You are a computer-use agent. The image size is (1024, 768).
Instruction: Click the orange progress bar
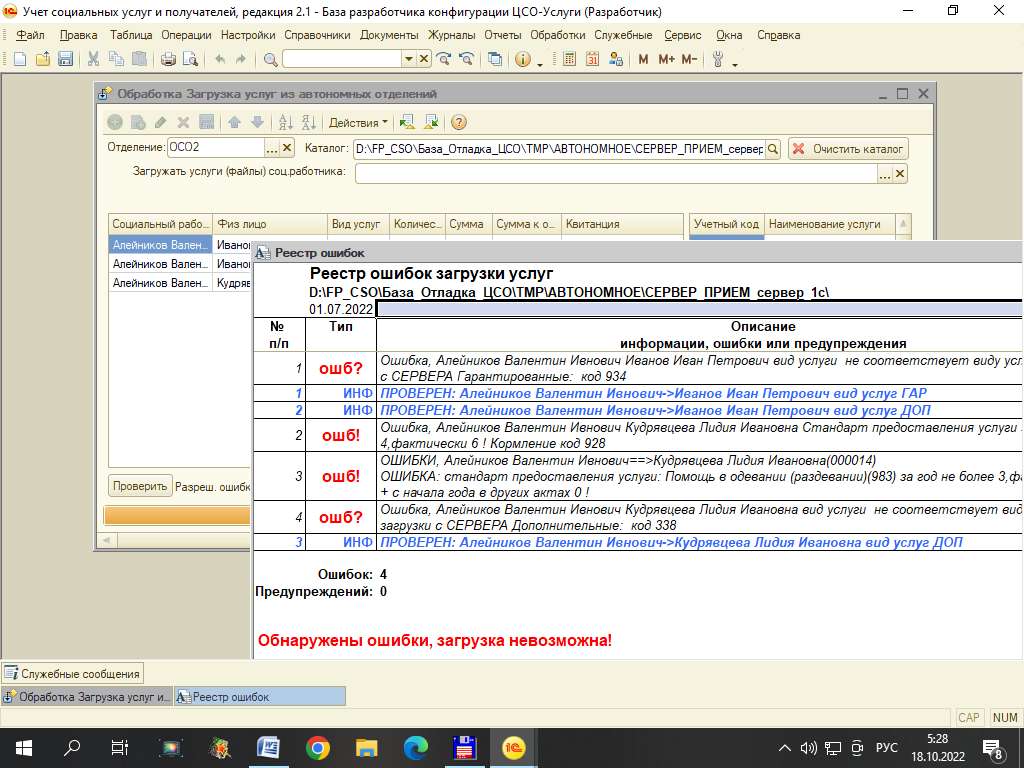(177, 516)
